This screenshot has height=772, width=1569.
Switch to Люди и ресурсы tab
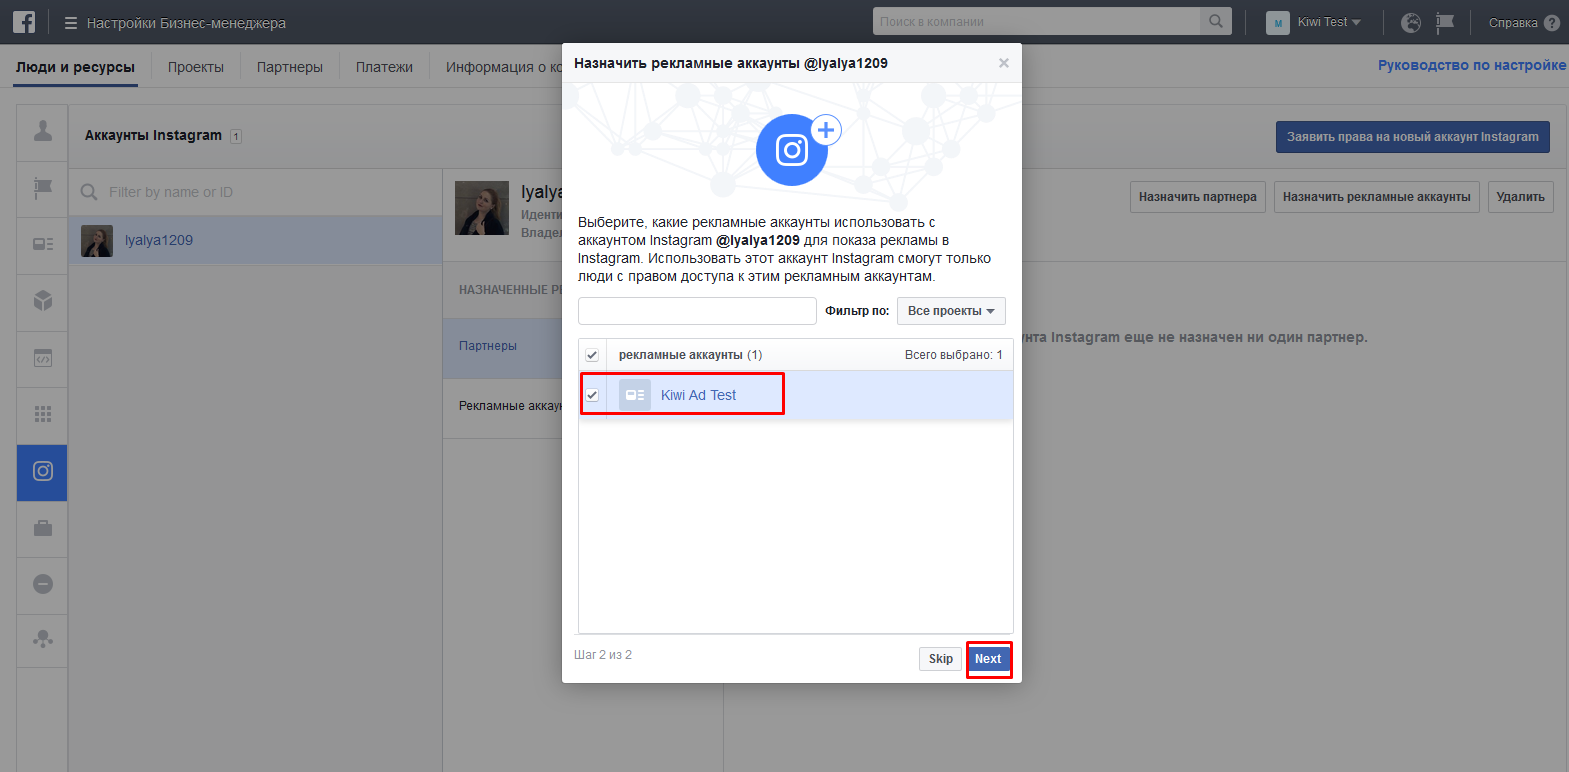pos(75,67)
